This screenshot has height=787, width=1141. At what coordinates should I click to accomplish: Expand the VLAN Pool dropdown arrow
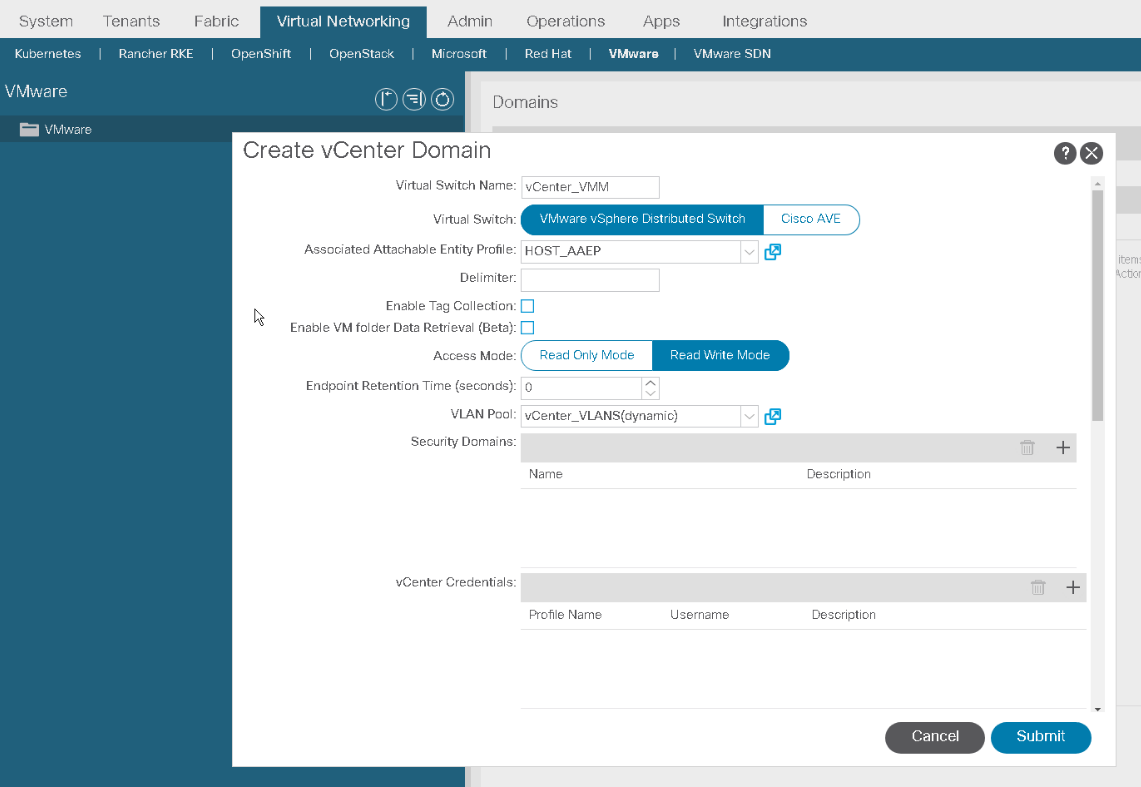(749, 416)
